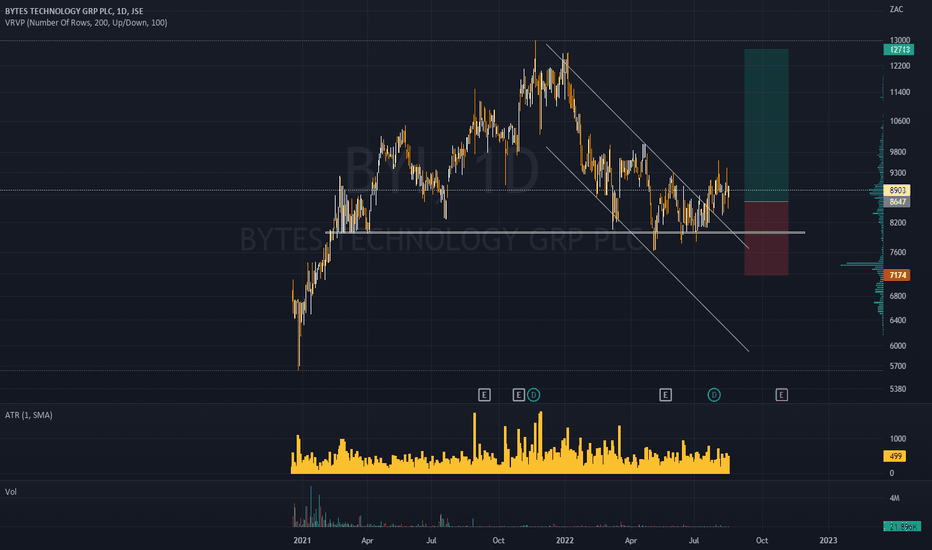Click the 13000 price axis label
932x550 pixels.
coord(900,40)
